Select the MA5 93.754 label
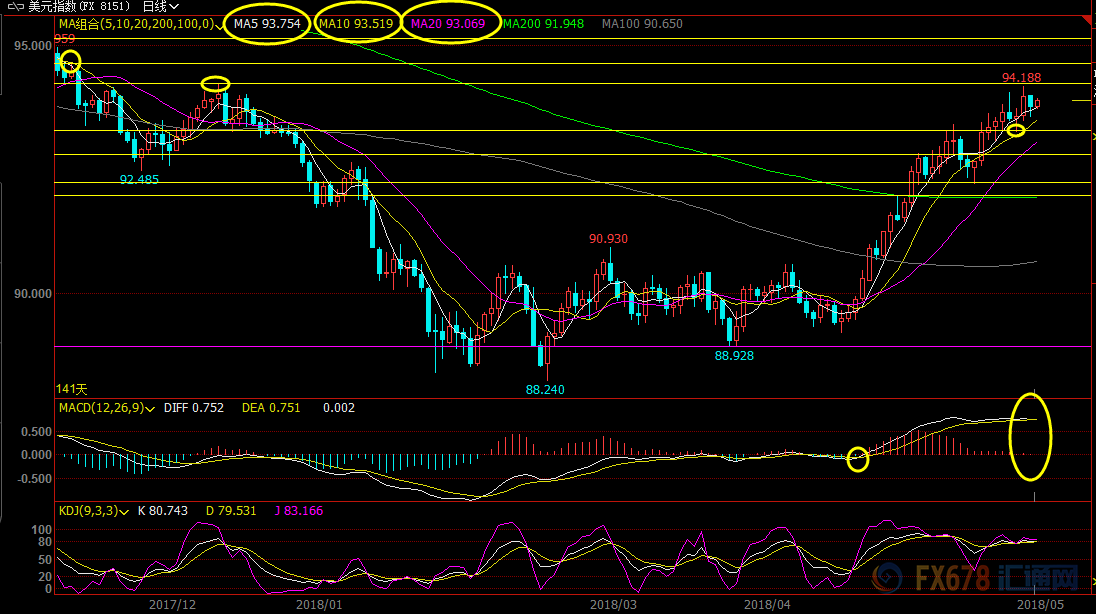Image resolution: width=1096 pixels, height=614 pixels. click(267, 24)
